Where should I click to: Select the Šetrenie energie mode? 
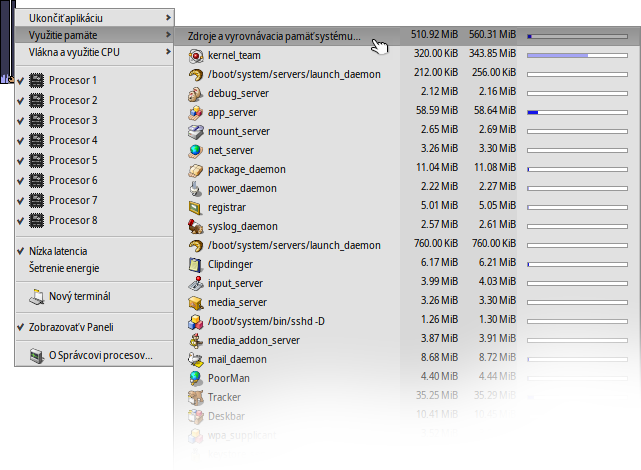click(x=94, y=269)
